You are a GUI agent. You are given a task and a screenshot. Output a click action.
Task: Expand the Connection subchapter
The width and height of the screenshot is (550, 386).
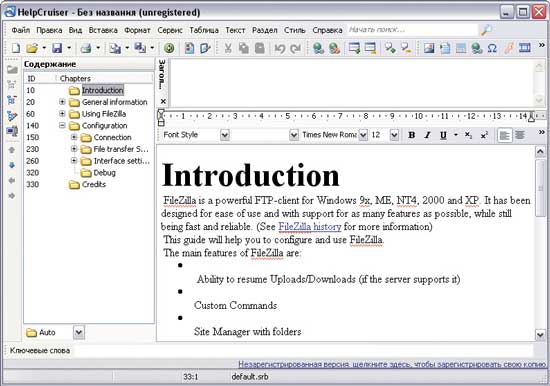coord(74,137)
